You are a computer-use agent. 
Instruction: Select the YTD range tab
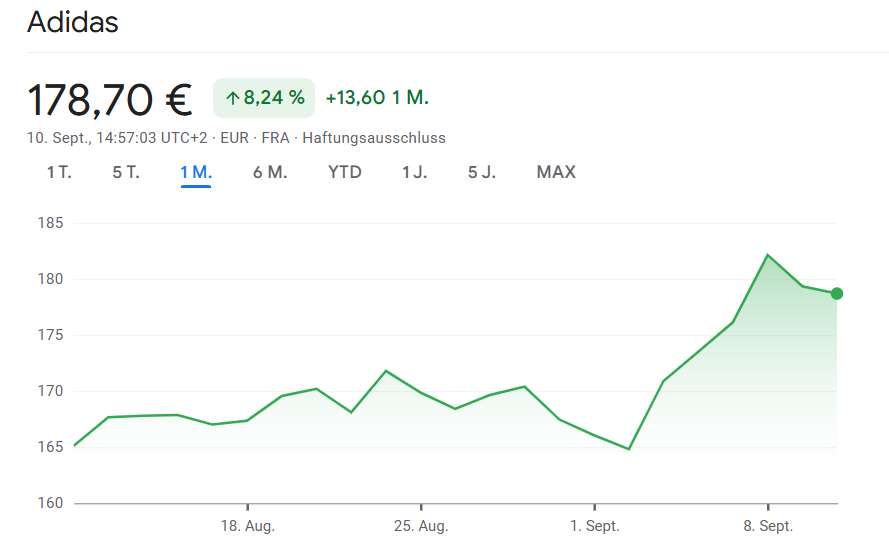pyautogui.click(x=345, y=172)
